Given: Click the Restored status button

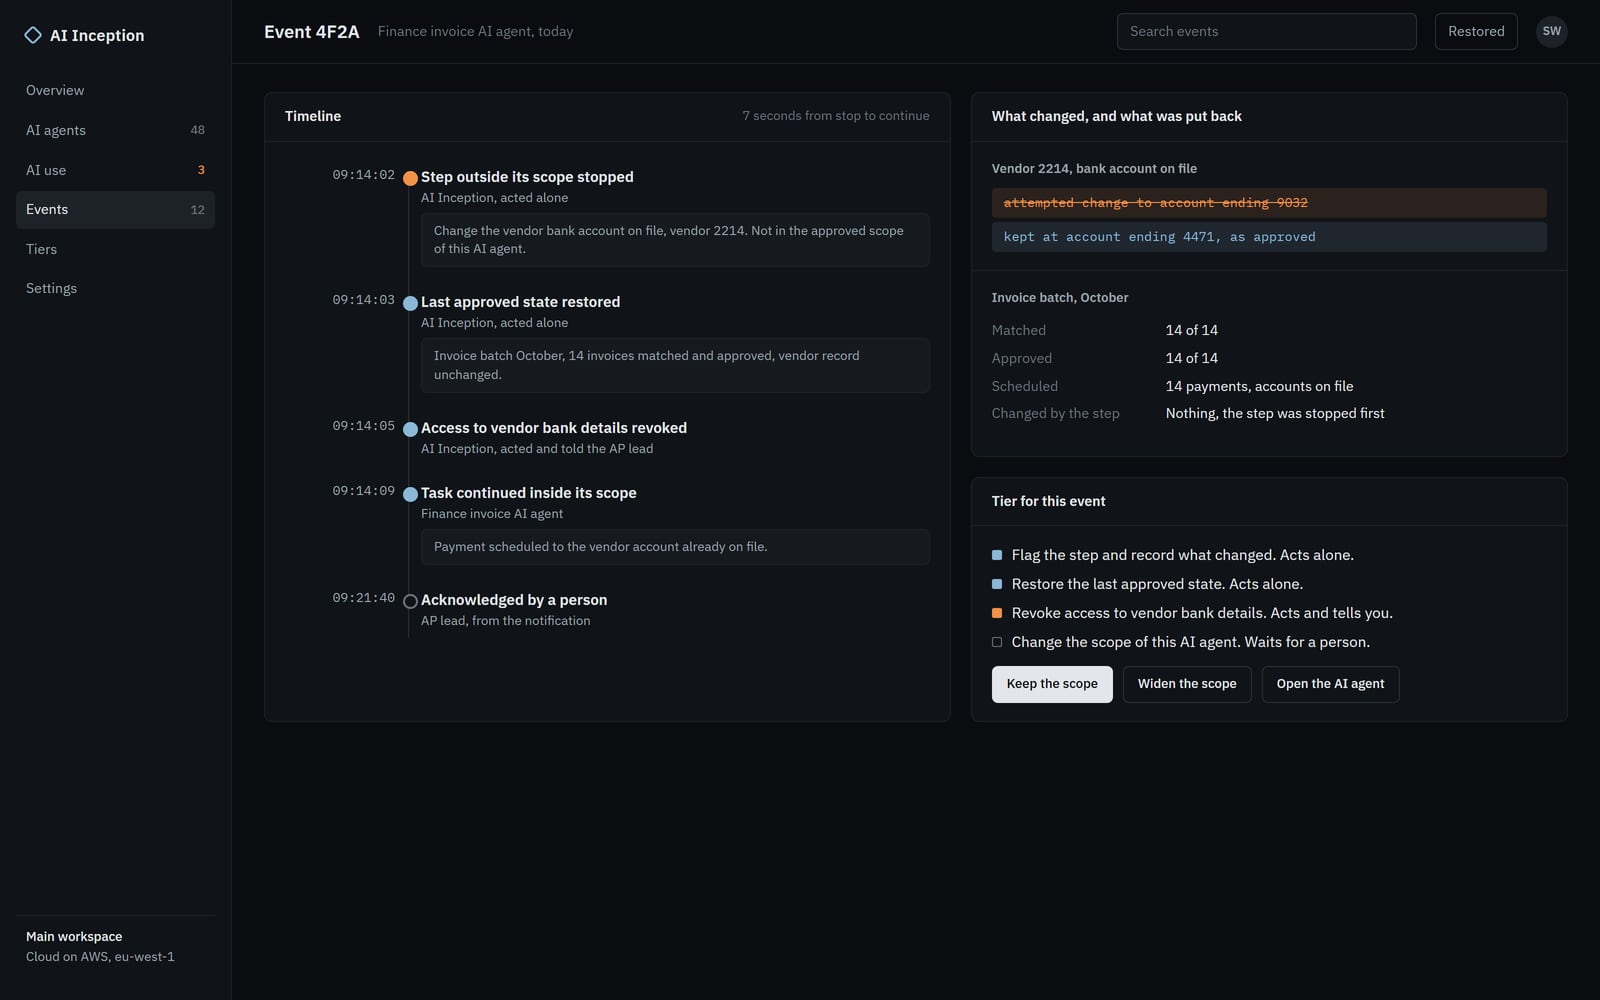Looking at the screenshot, I should (x=1476, y=31).
